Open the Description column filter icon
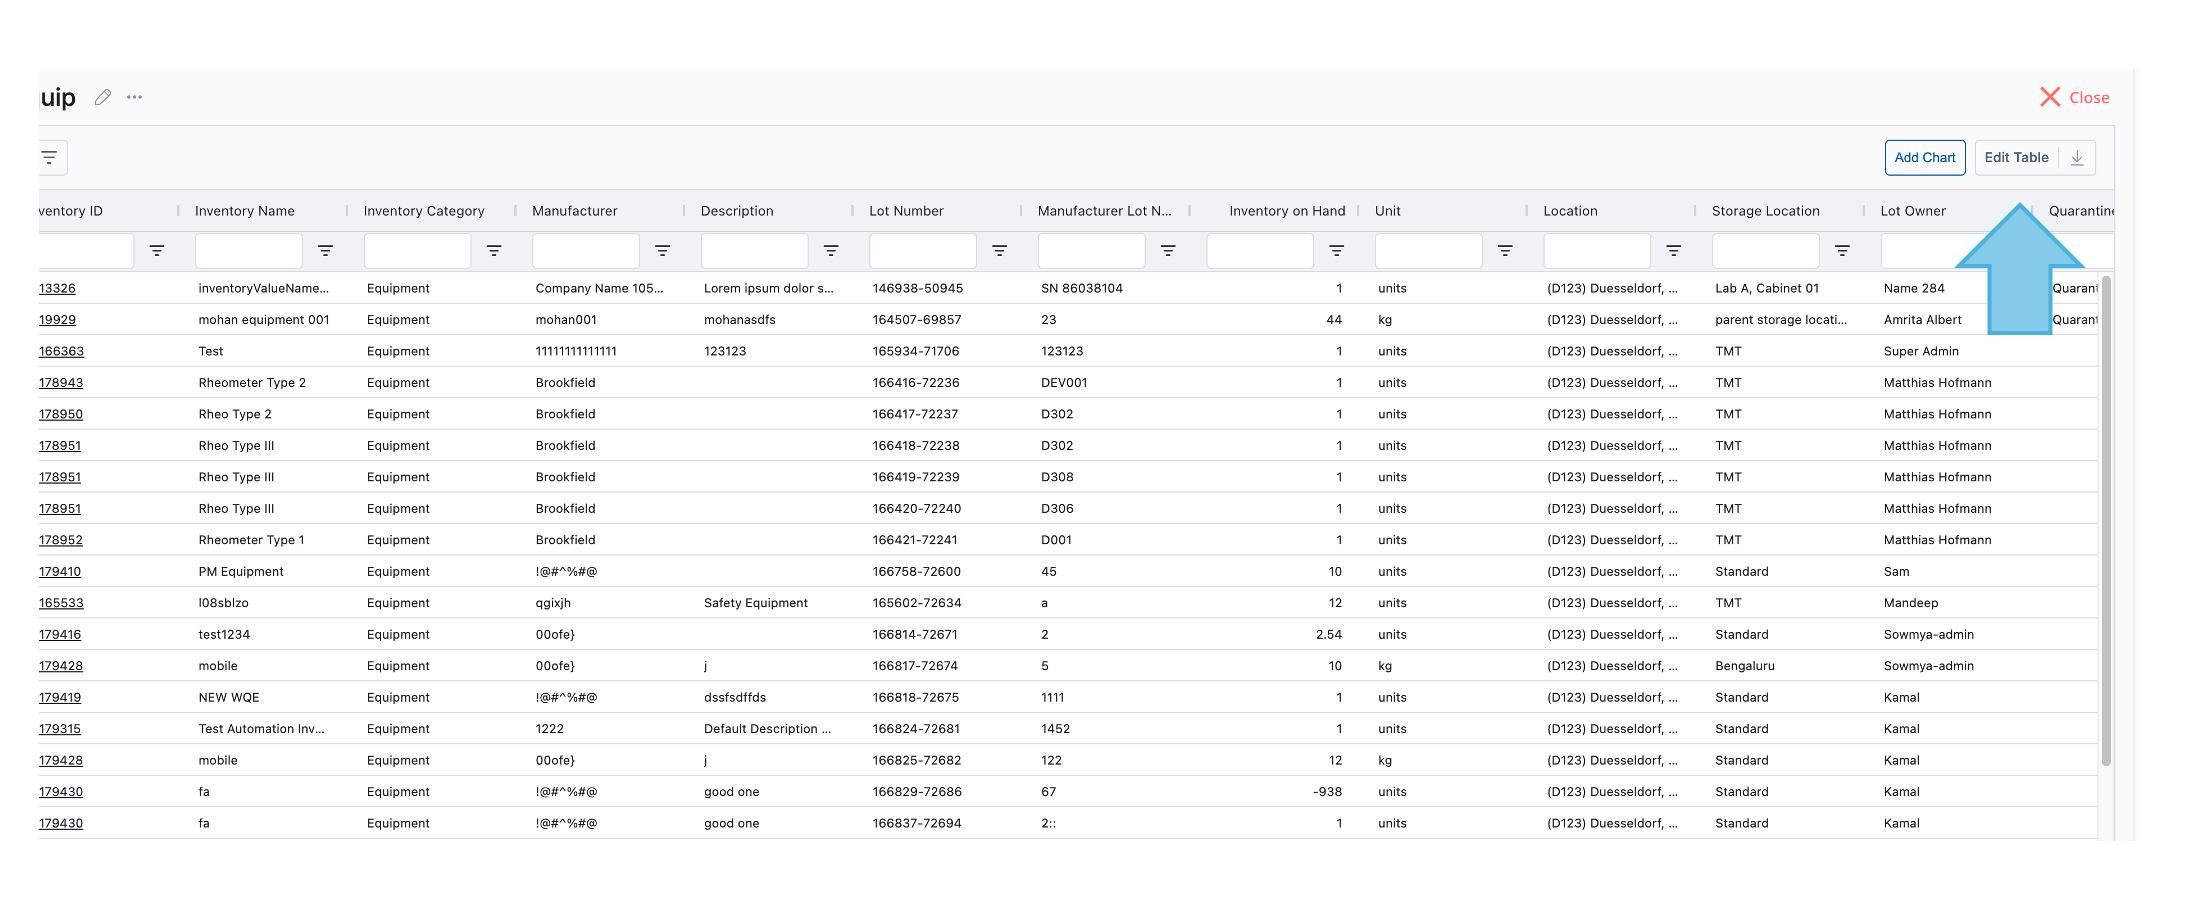 tap(831, 250)
